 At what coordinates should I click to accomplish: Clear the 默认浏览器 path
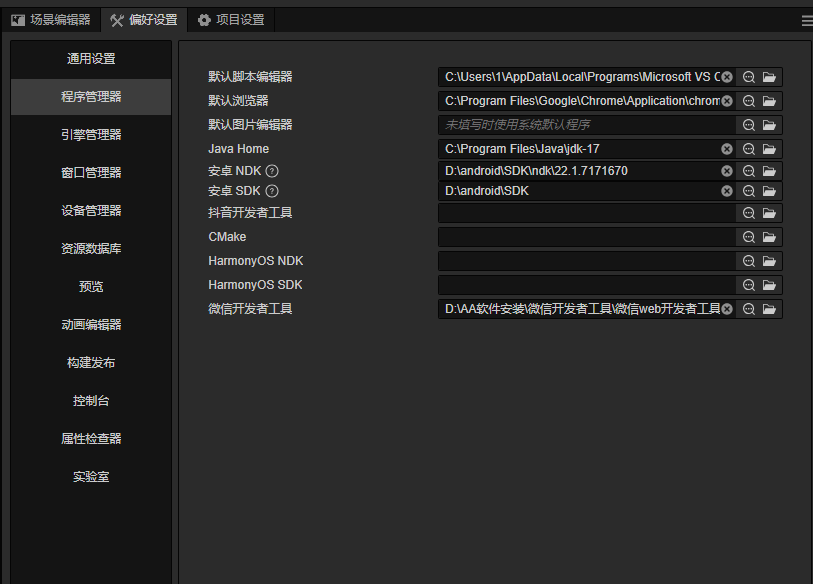pyautogui.click(x=727, y=101)
